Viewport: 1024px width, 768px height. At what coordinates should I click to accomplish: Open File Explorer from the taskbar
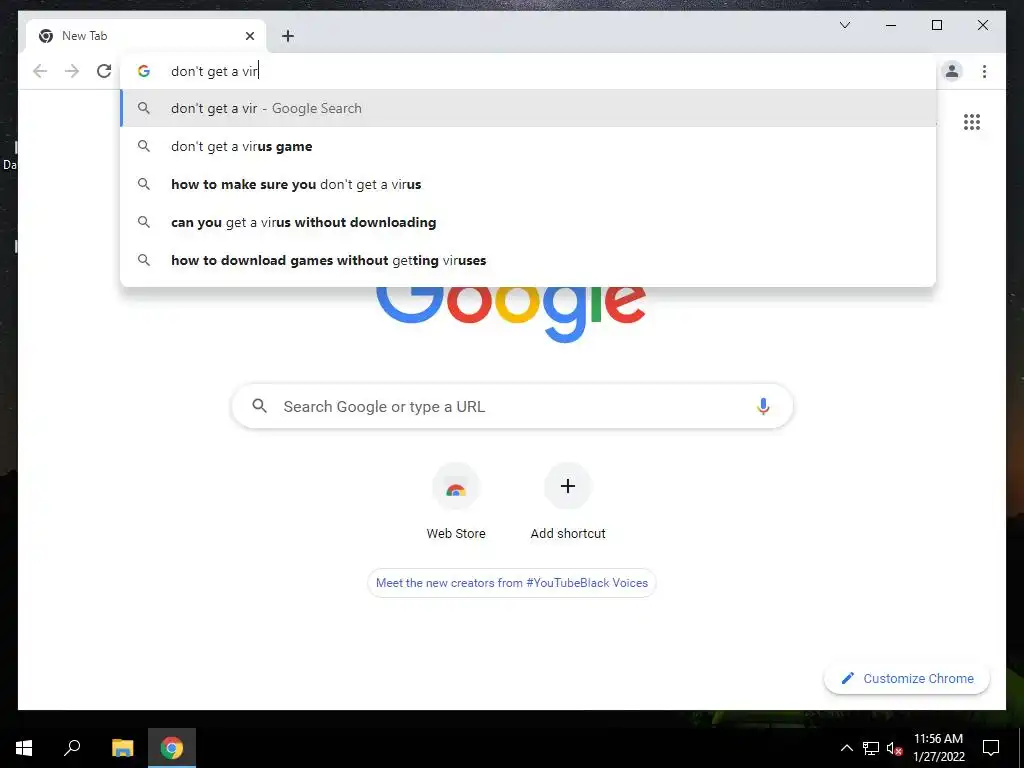122,748
